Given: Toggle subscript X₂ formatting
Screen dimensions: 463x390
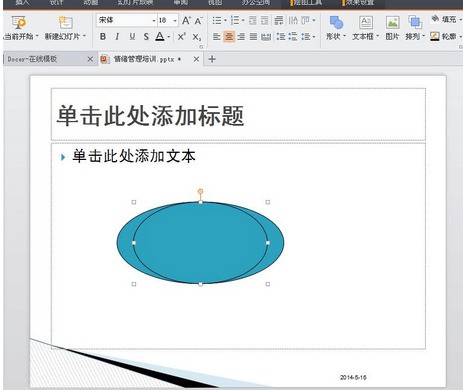Looking at the screenshot, I should (x=197, y=36).
